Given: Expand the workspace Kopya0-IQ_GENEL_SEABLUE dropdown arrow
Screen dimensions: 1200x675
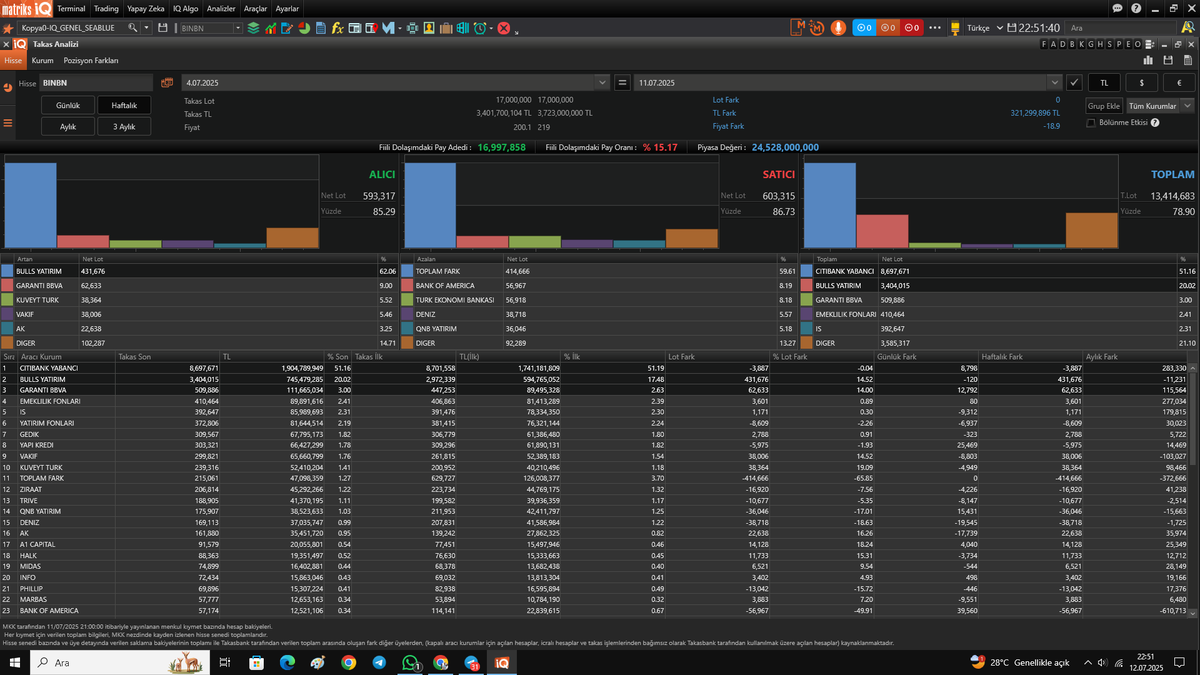Looking at the screenshot, I should point(146,29).
